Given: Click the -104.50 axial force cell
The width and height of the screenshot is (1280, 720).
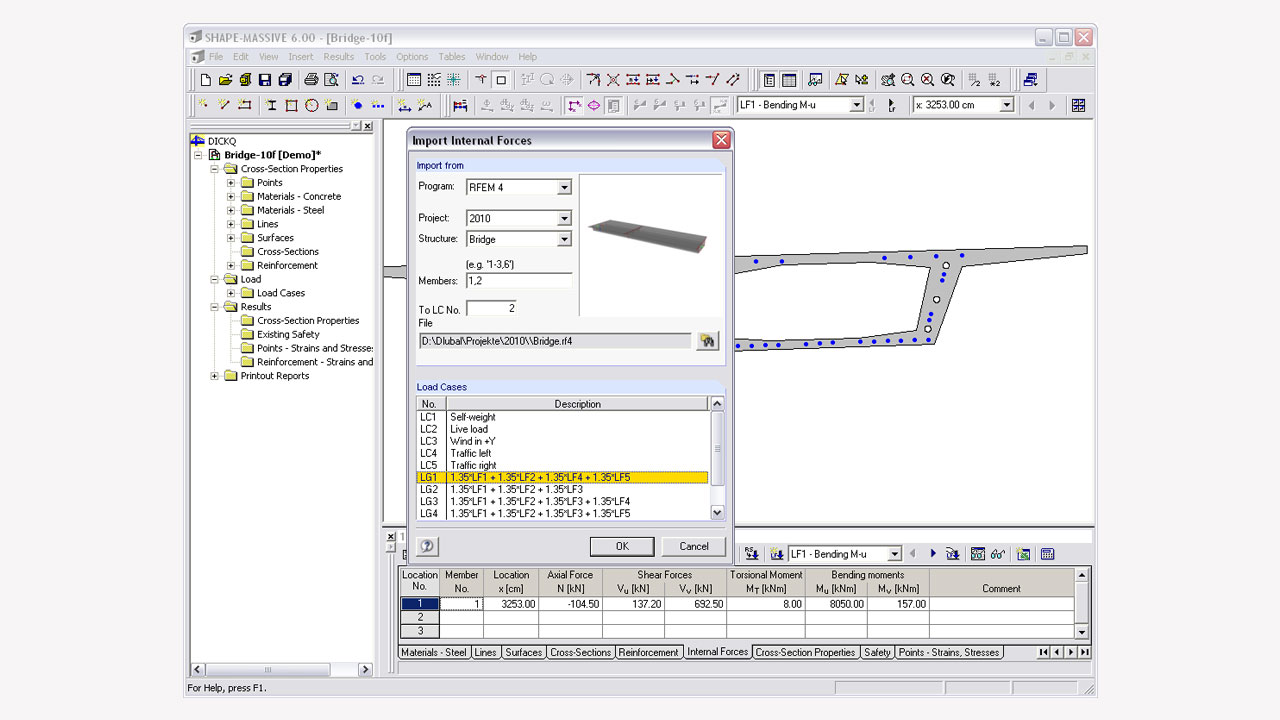Looking at the screenshot, I should [570, 604].
